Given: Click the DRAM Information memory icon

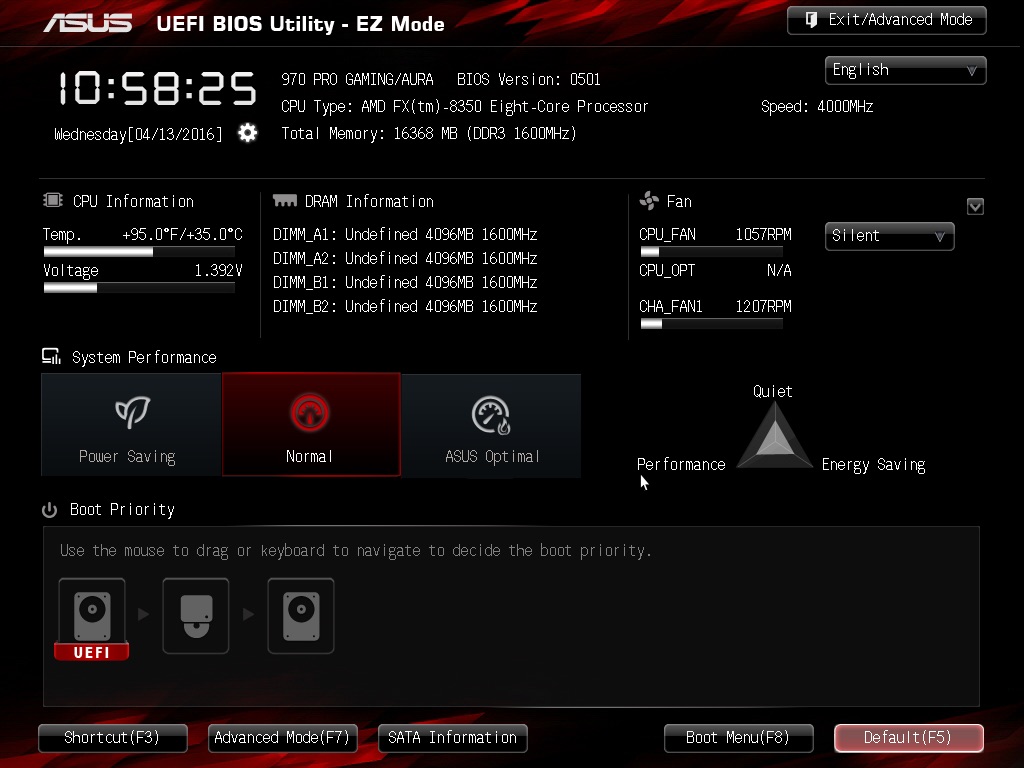Looking at the screenshot, I should (285, 200).
